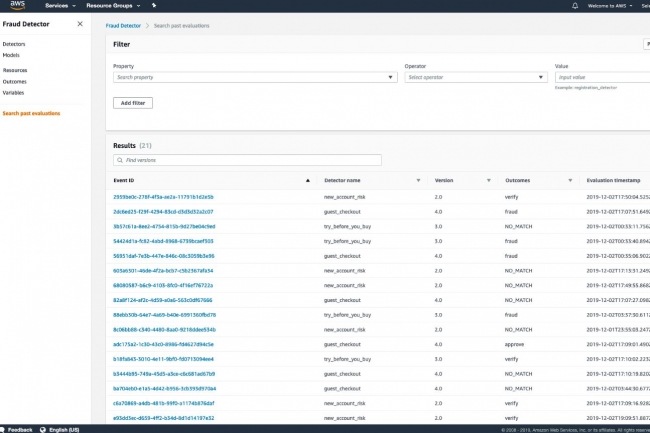Image resolution: width=650 pixels, height=433 pixels.
Task: Sort by Event ID ascending arrow
Action: click(x=308, y=181)
